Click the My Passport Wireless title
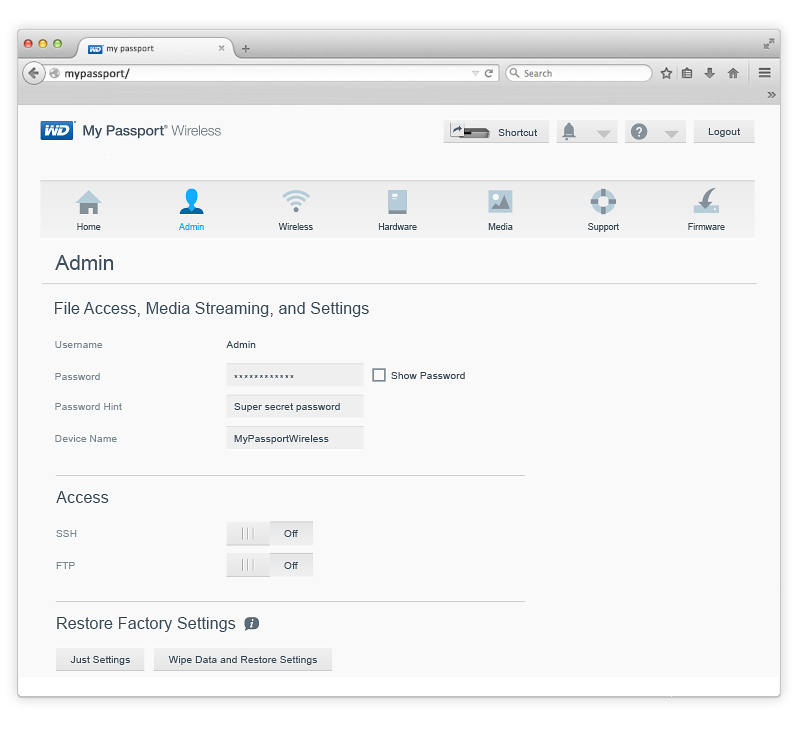The image size is (800, 750). coord(152,131)
